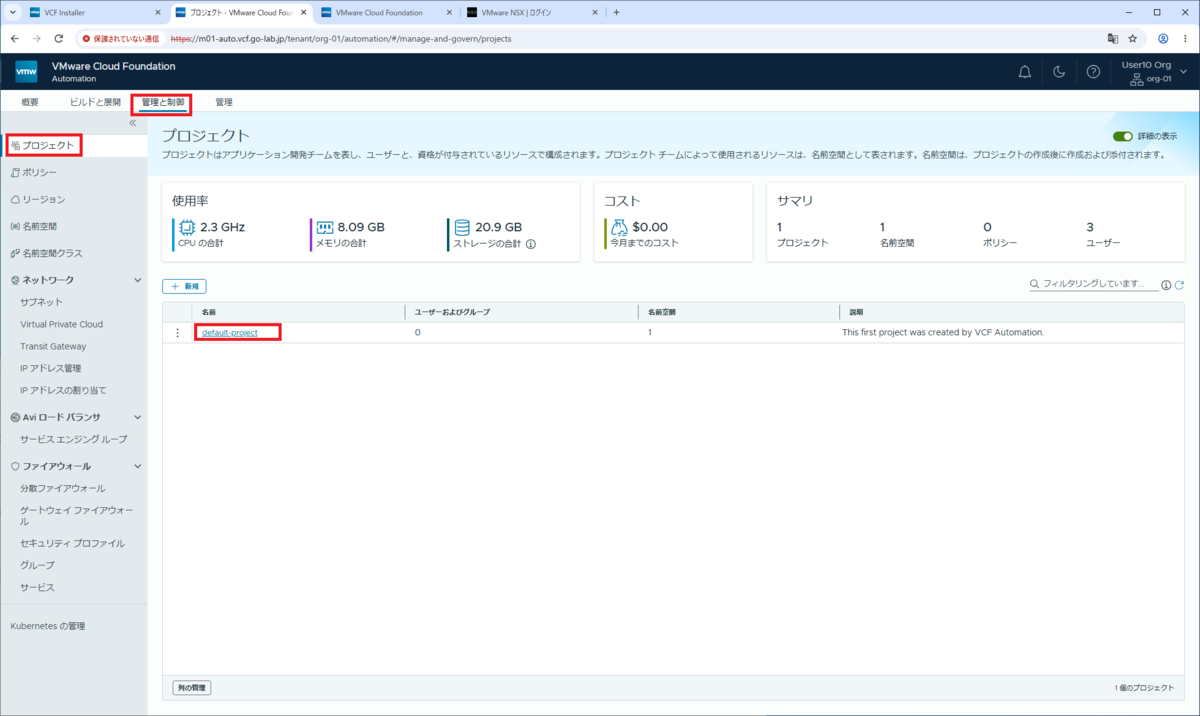
Task: Open help question mark icon
Action: coord(1093,72)
